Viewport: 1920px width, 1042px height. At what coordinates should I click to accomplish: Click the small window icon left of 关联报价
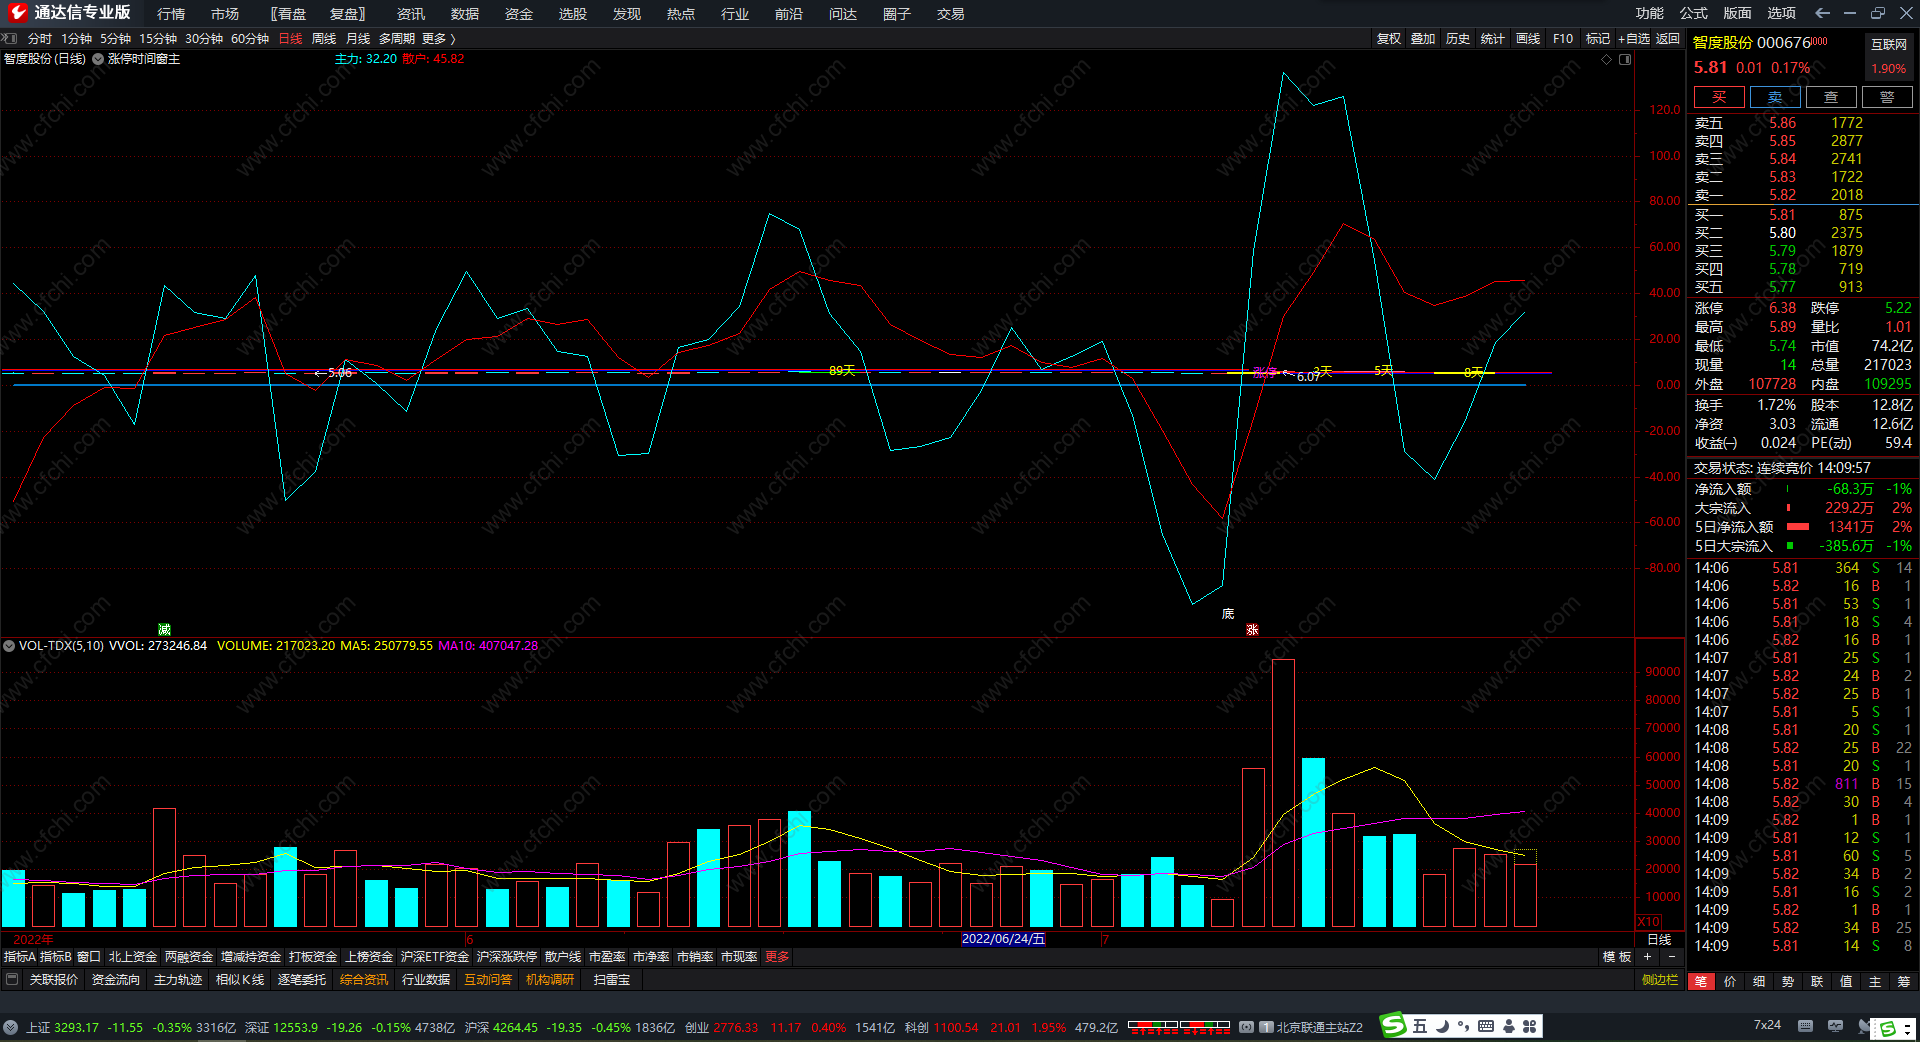click(x=12, y=980)
